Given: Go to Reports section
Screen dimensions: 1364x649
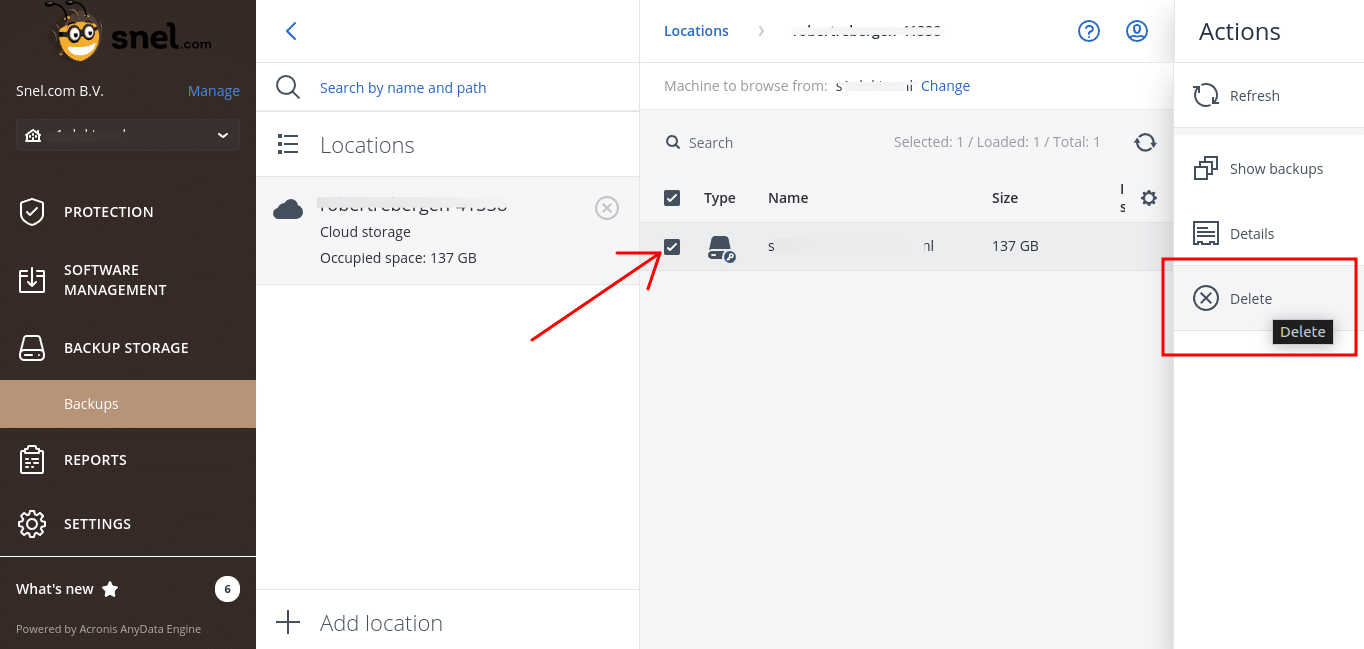Looking at the screenshot, I should 95,460.
